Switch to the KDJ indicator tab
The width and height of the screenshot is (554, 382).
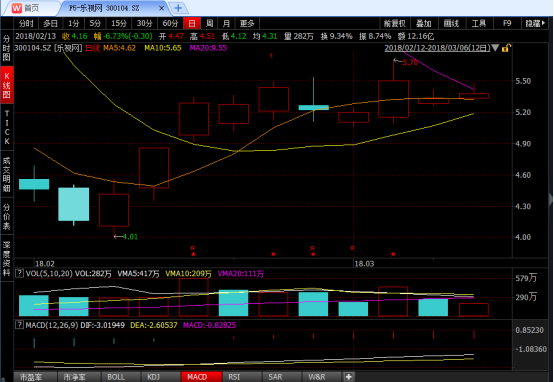pyautogui.click(x=153, y=377)
